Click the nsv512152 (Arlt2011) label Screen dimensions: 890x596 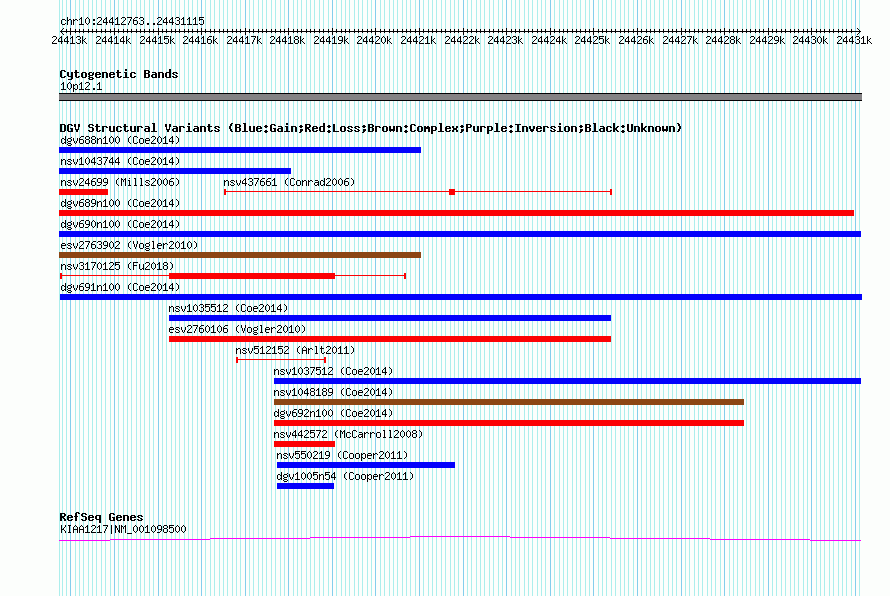point(295,350)
